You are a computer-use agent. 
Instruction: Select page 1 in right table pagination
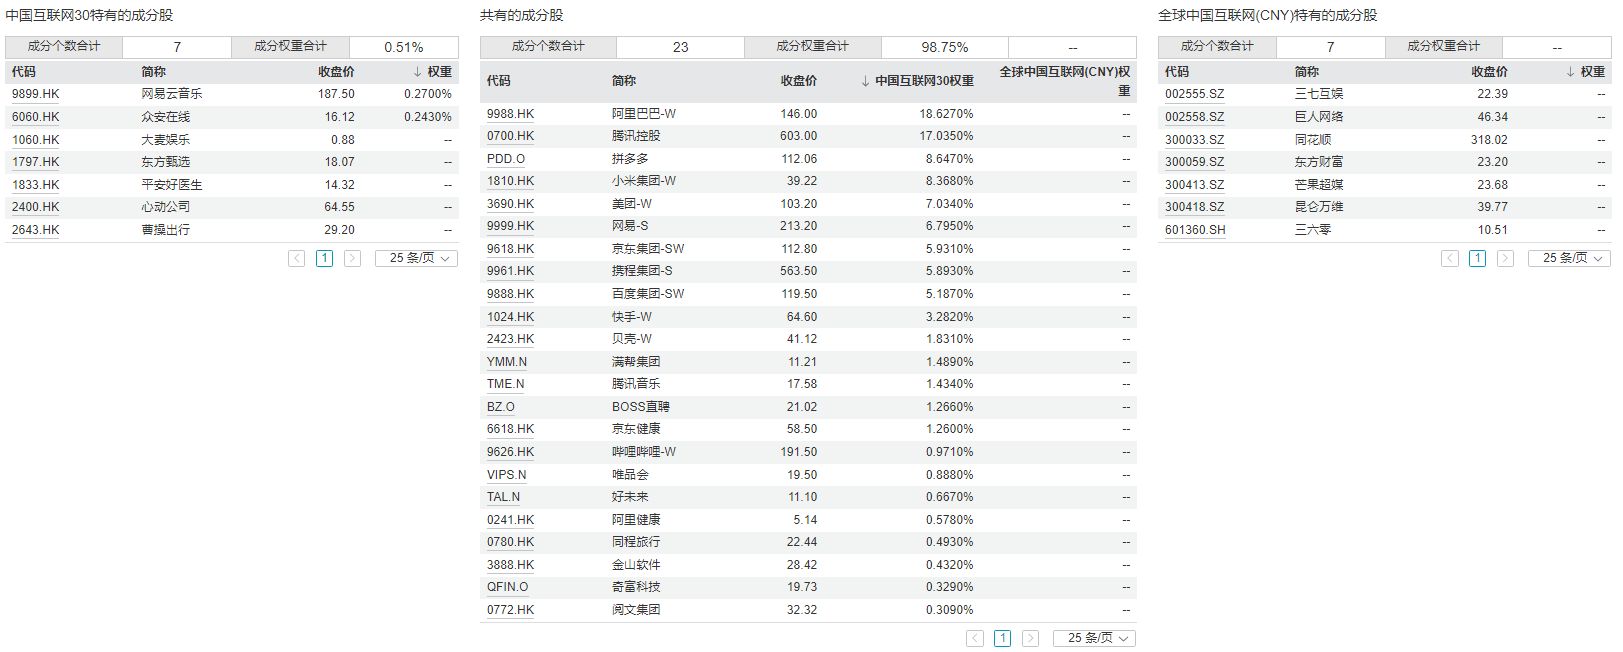tap(1477, 258)
